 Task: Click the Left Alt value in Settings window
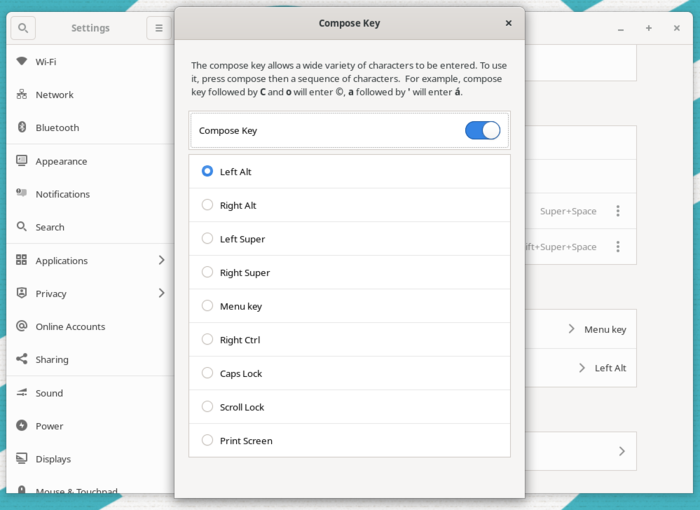[x=610, y=368]
